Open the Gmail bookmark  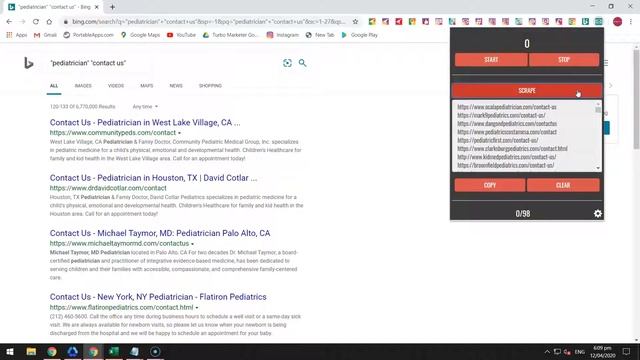tap(45, 35)
